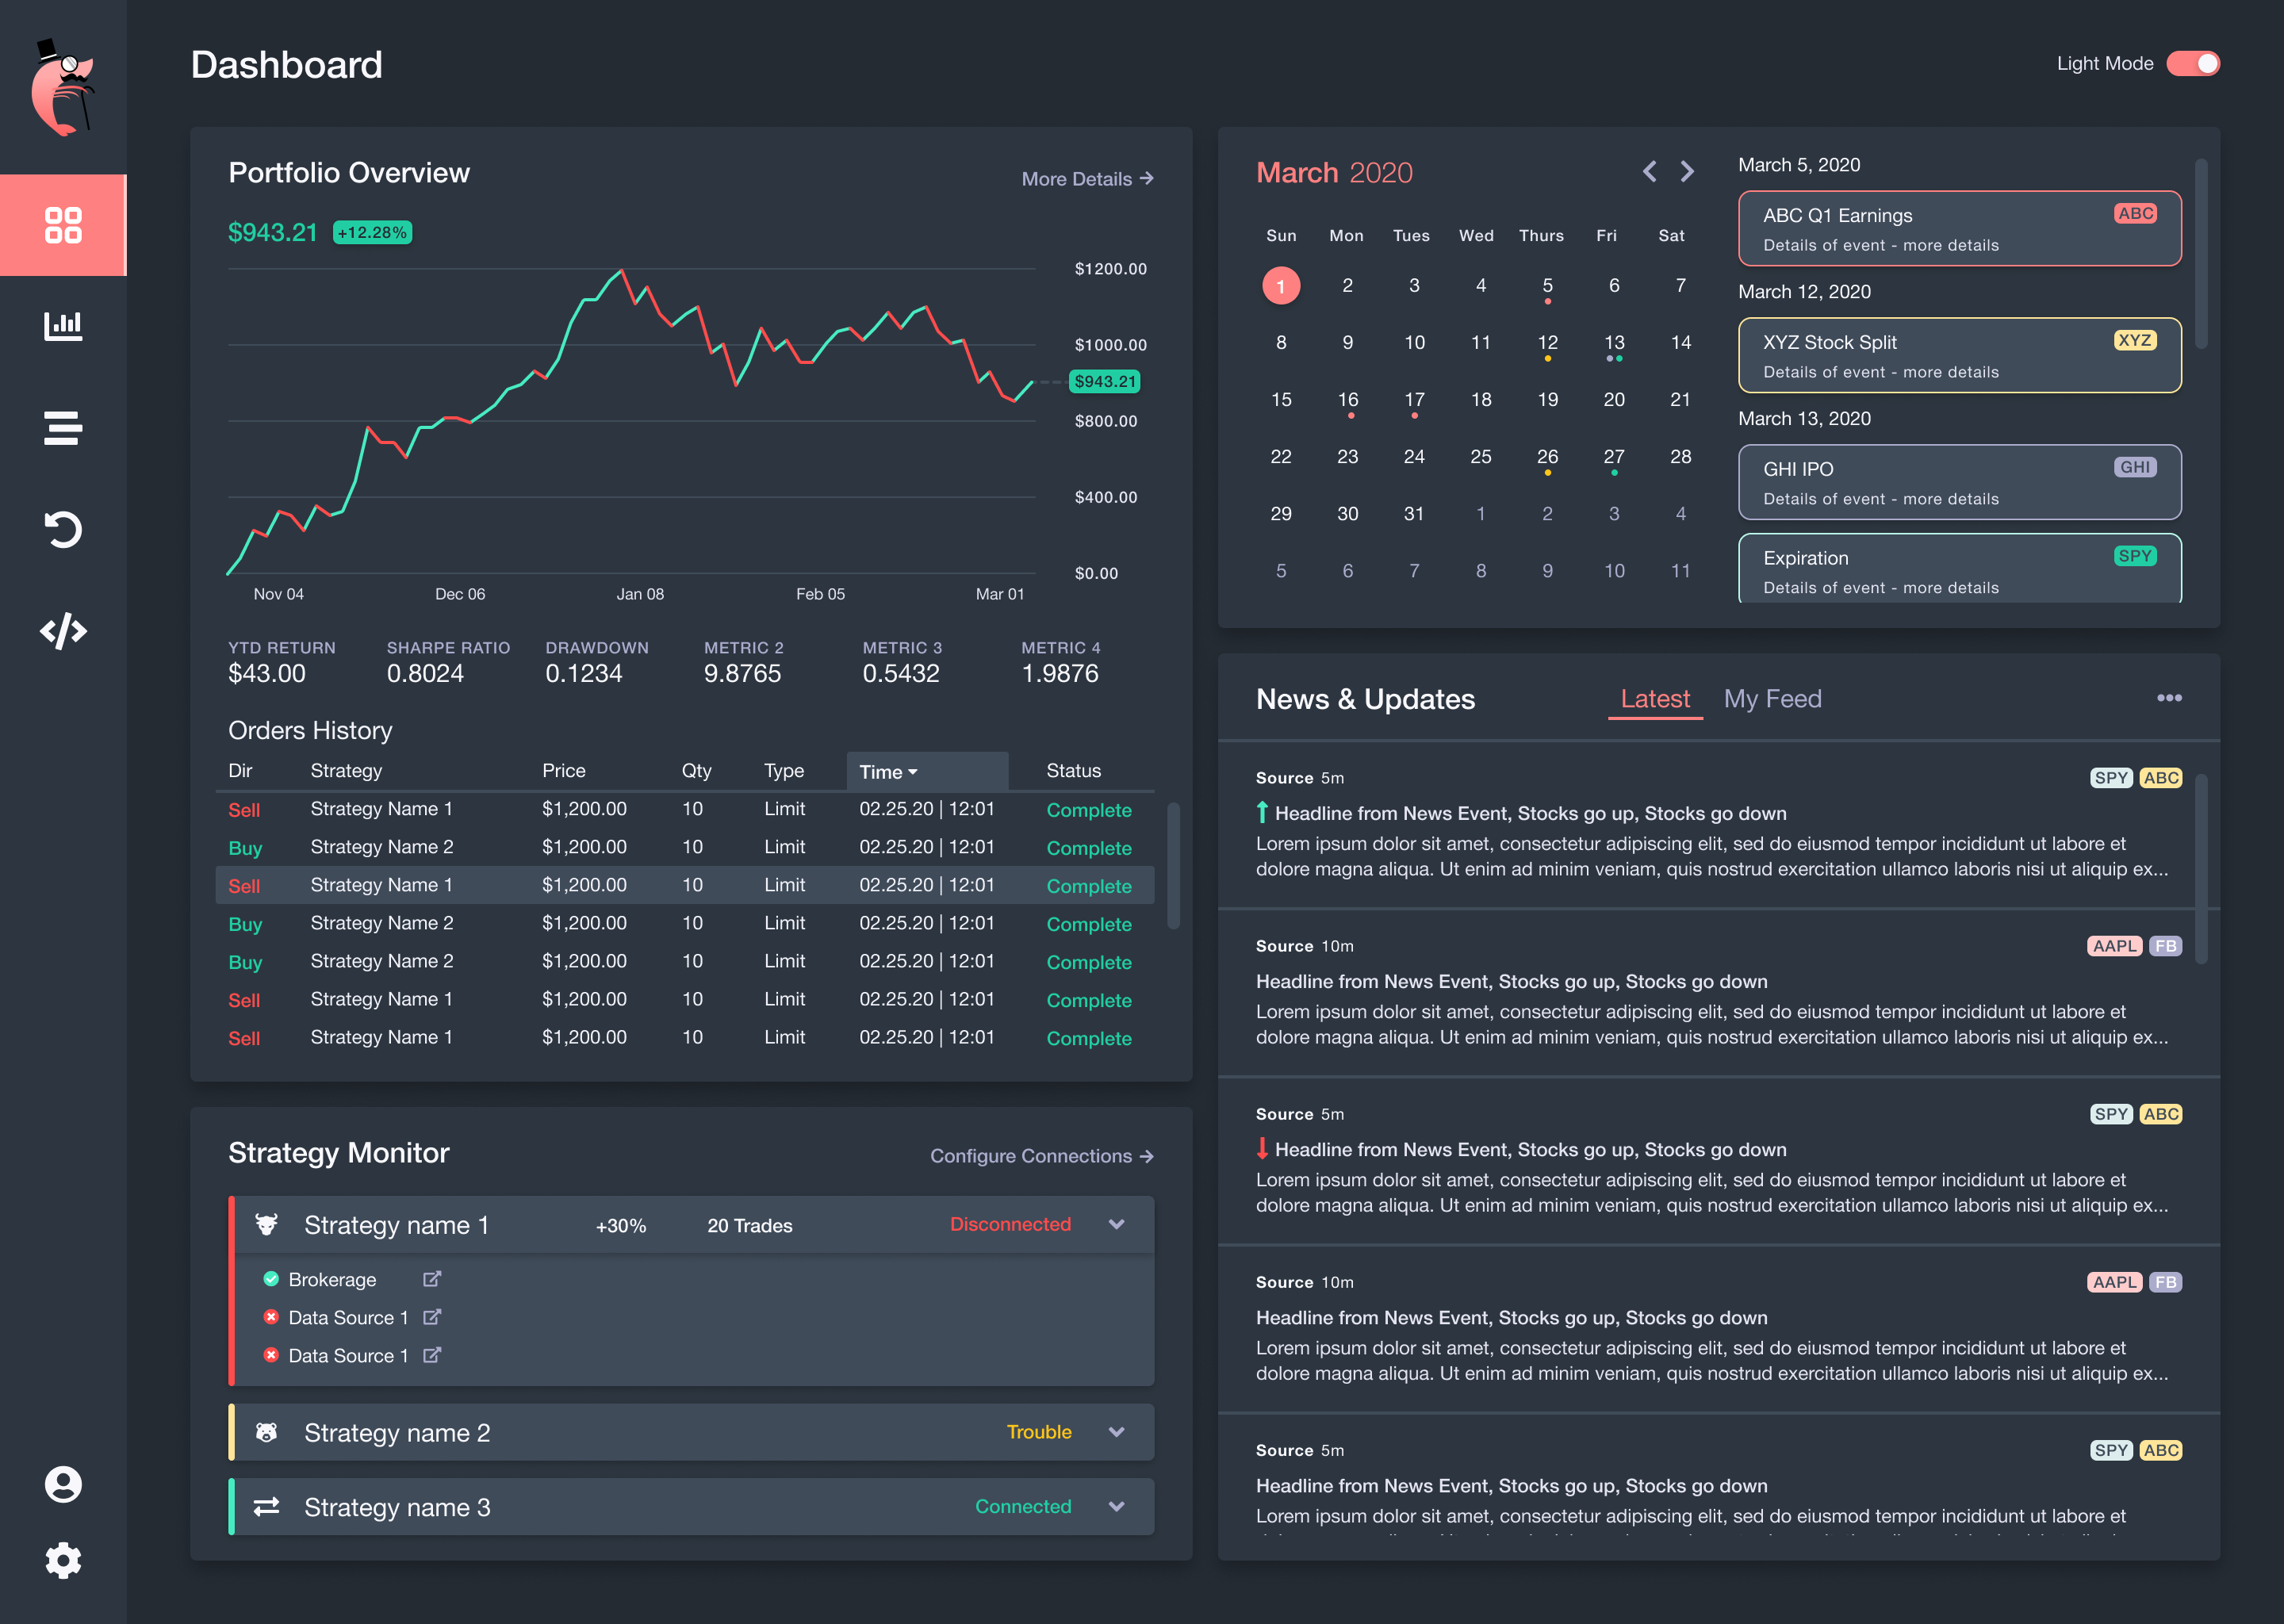Open the settings gear icon
Viewport: 2284px width, 1624px height.
point(63,1560)
